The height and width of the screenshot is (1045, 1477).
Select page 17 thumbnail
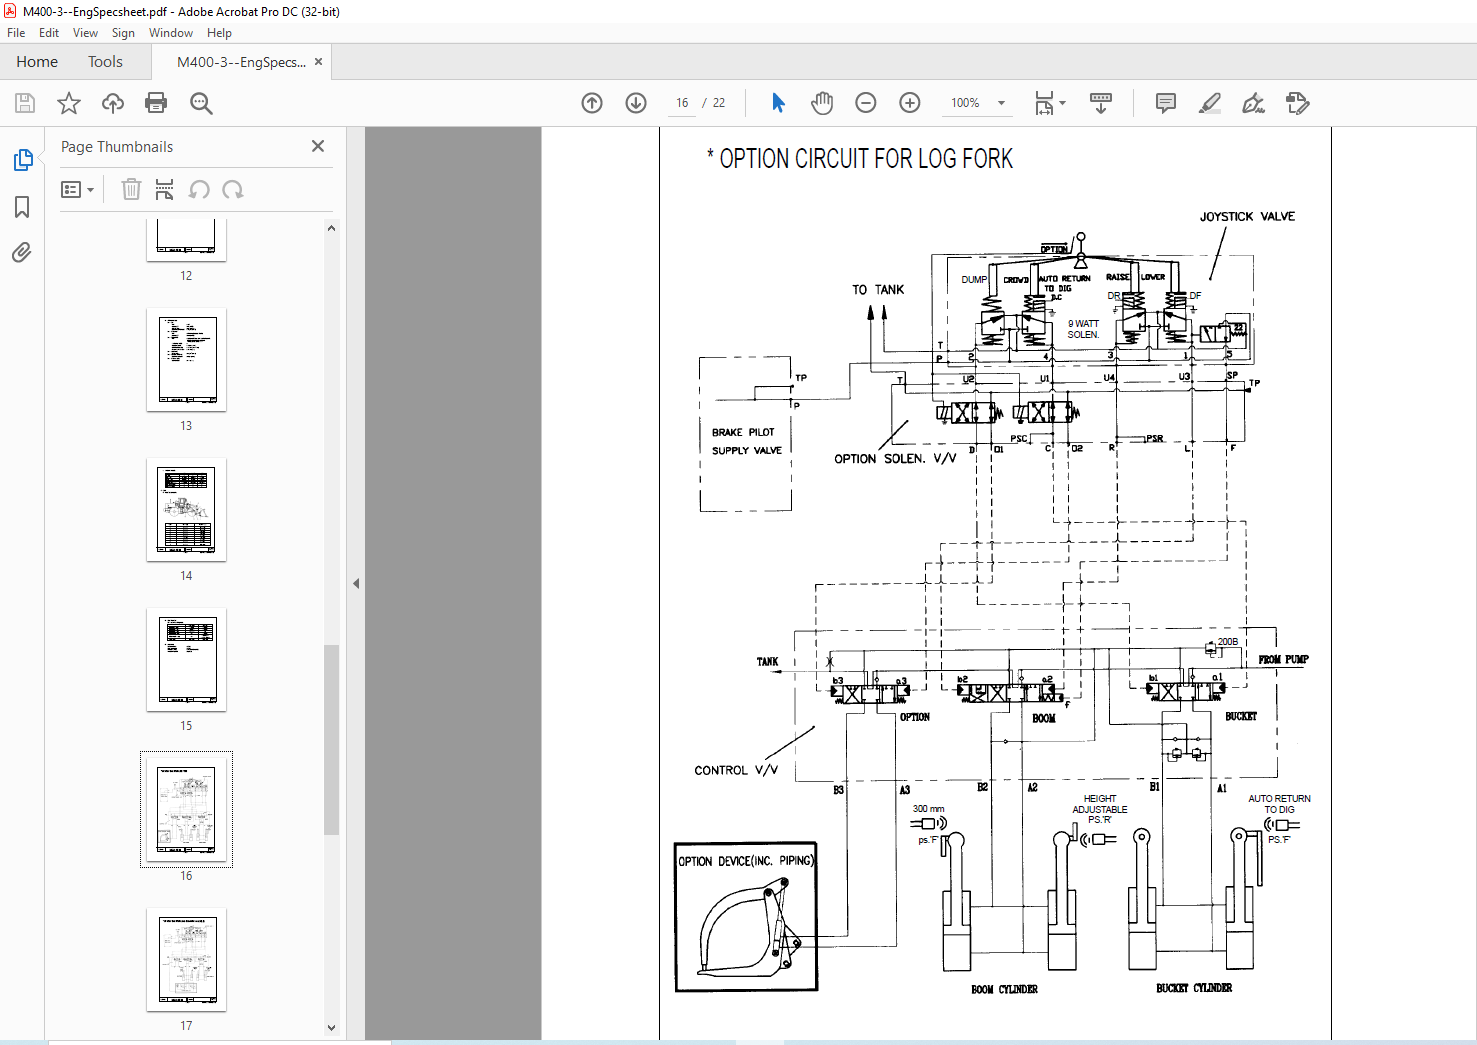click(187, 959)
